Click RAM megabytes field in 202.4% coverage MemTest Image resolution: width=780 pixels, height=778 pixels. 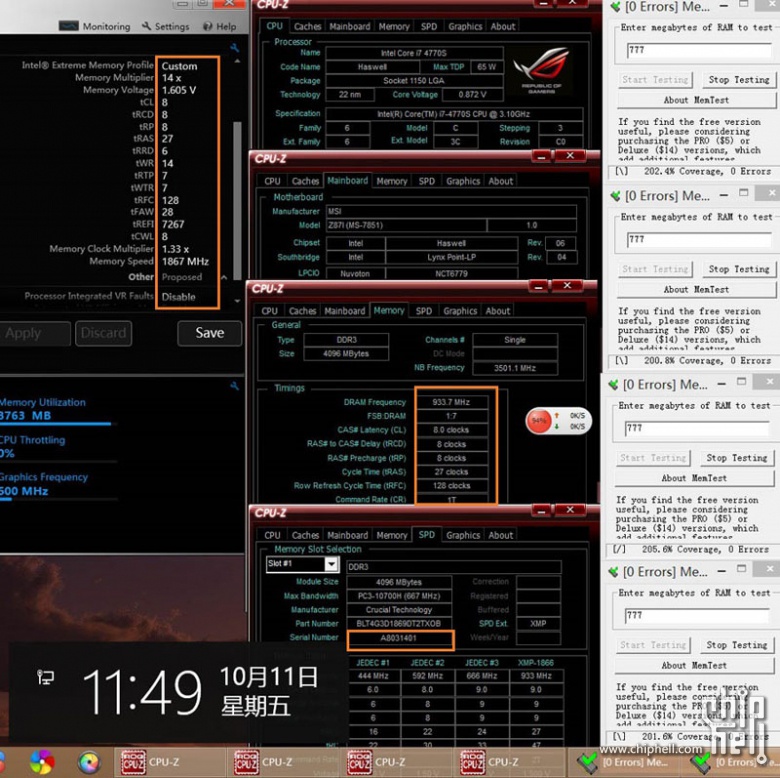tap(699, 50)
